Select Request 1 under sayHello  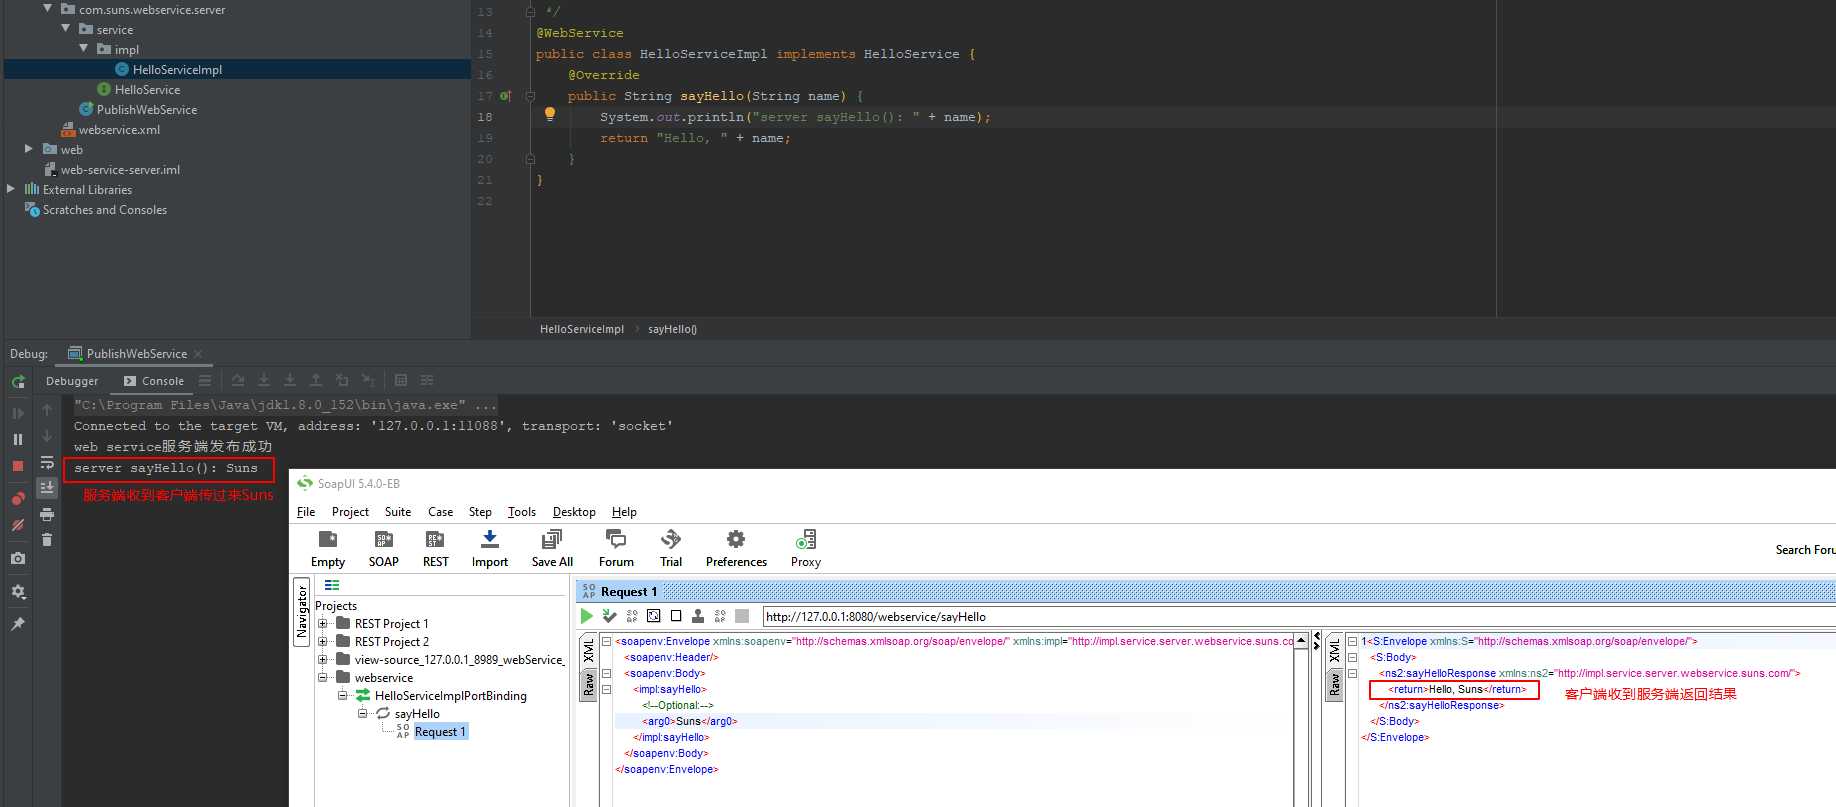pos(440,732)
